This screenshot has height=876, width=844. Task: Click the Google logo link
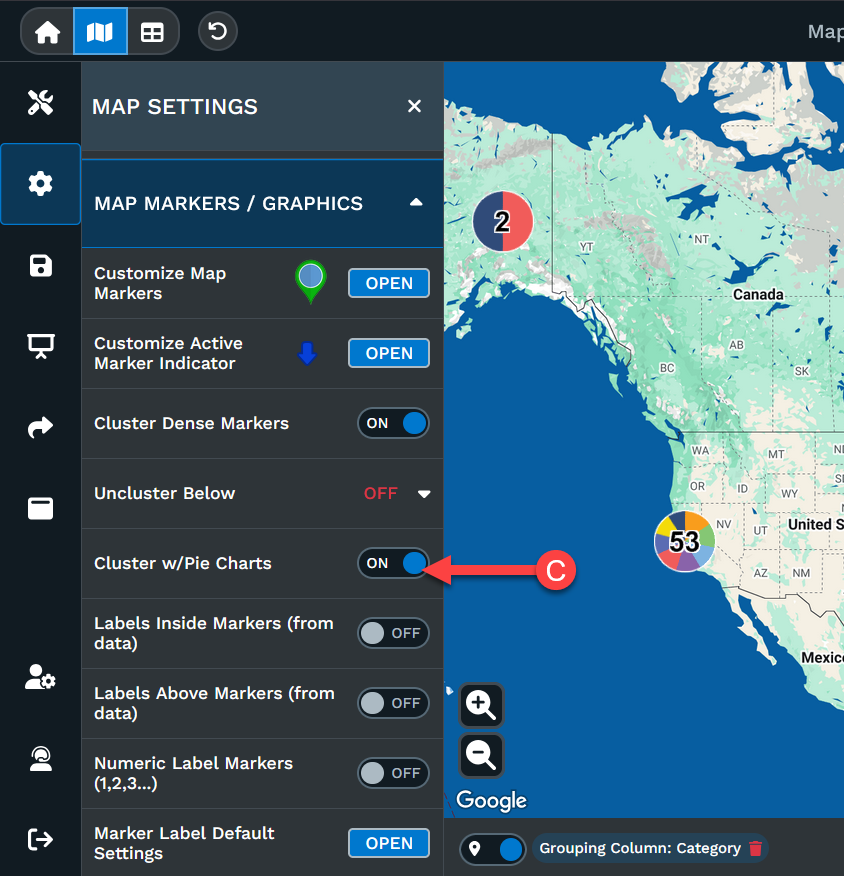[491, 801]
